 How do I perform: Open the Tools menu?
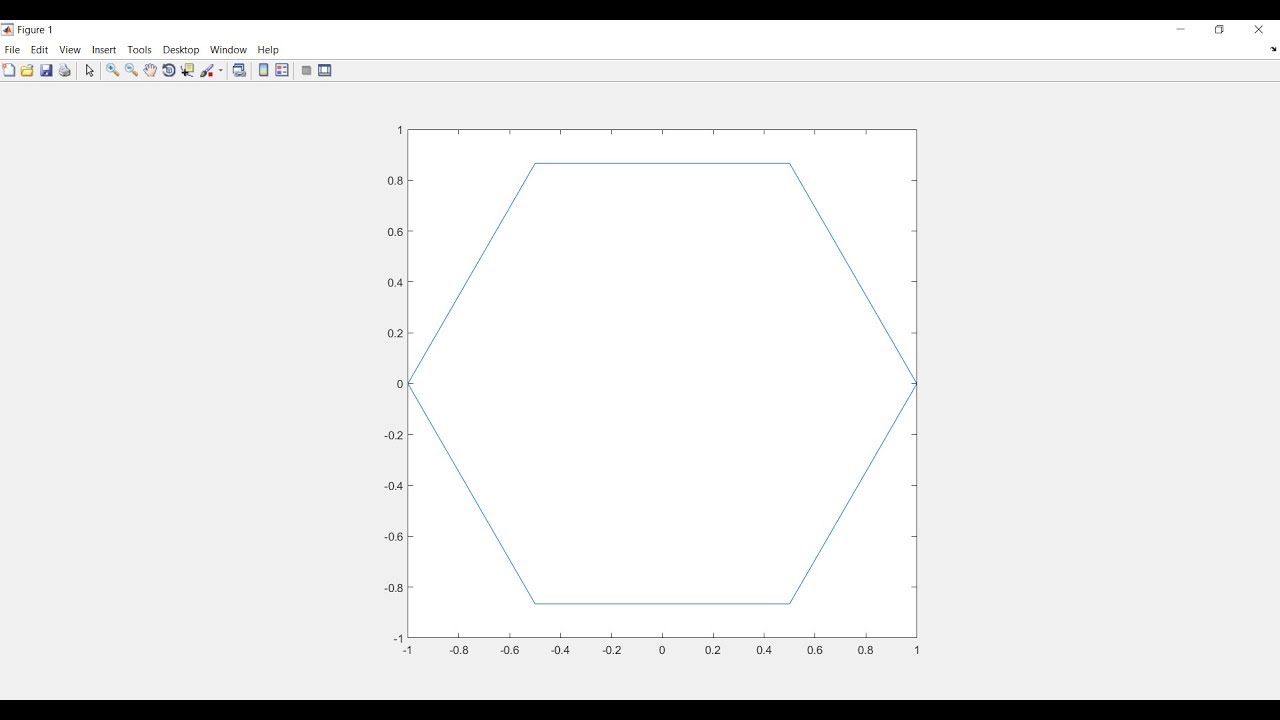[x=139, y=50]
